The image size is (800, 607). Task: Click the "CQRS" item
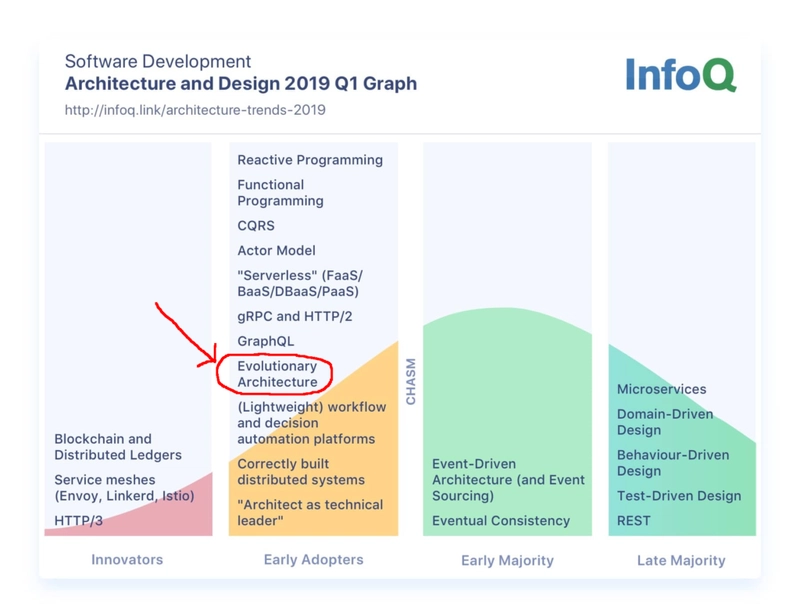(x=256, y=225)
